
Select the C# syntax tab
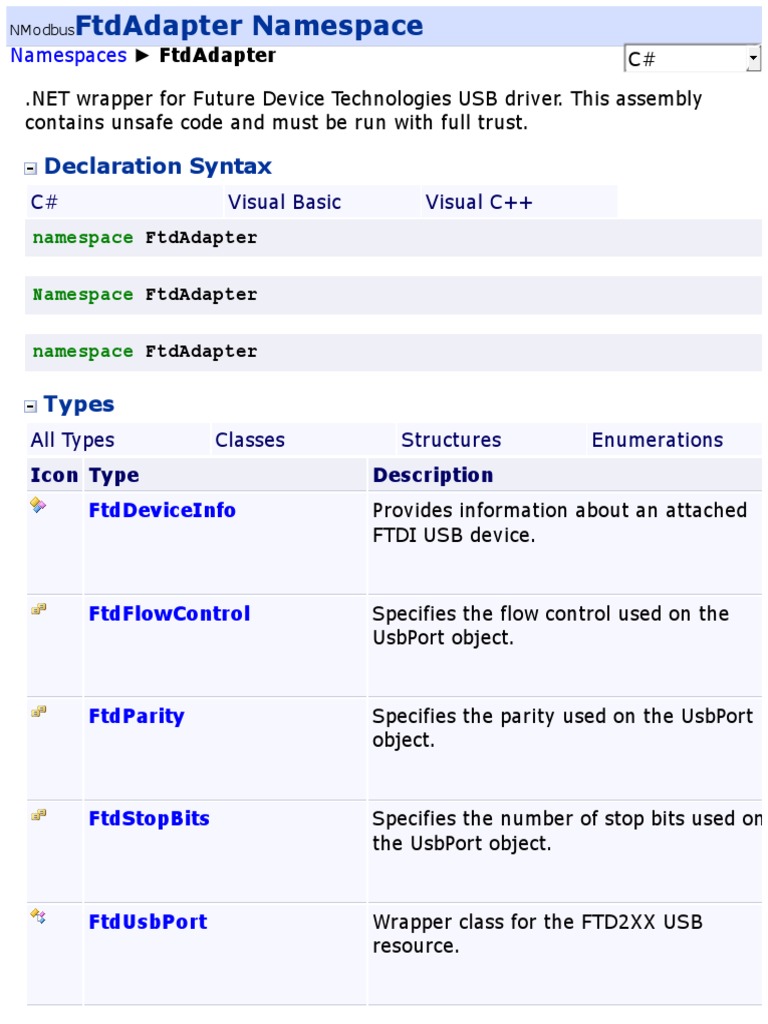[x=44, y=202]
